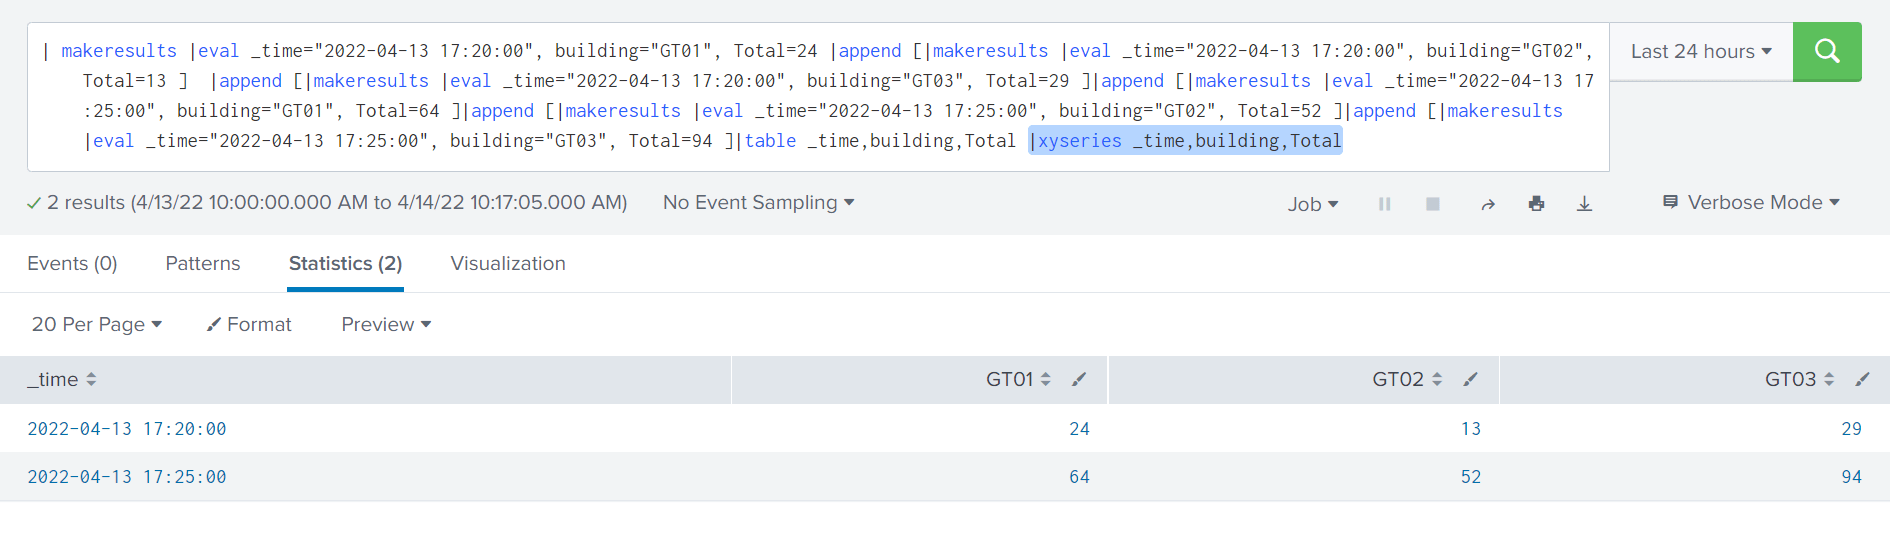Click the 2022-04-13 17:20:00 time value
Viewport: 1890px width, 544px height.
pos(127,429)
